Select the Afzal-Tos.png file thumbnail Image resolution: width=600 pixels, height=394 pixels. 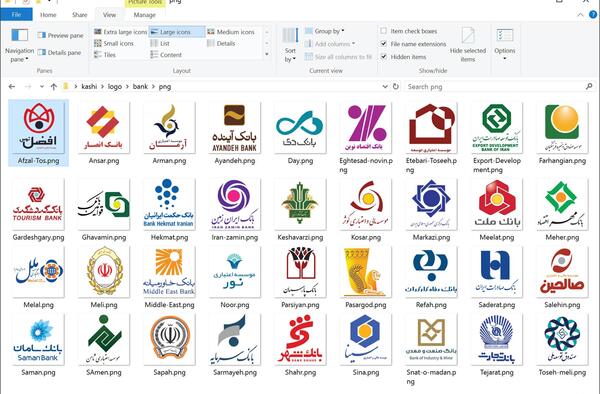38,127
